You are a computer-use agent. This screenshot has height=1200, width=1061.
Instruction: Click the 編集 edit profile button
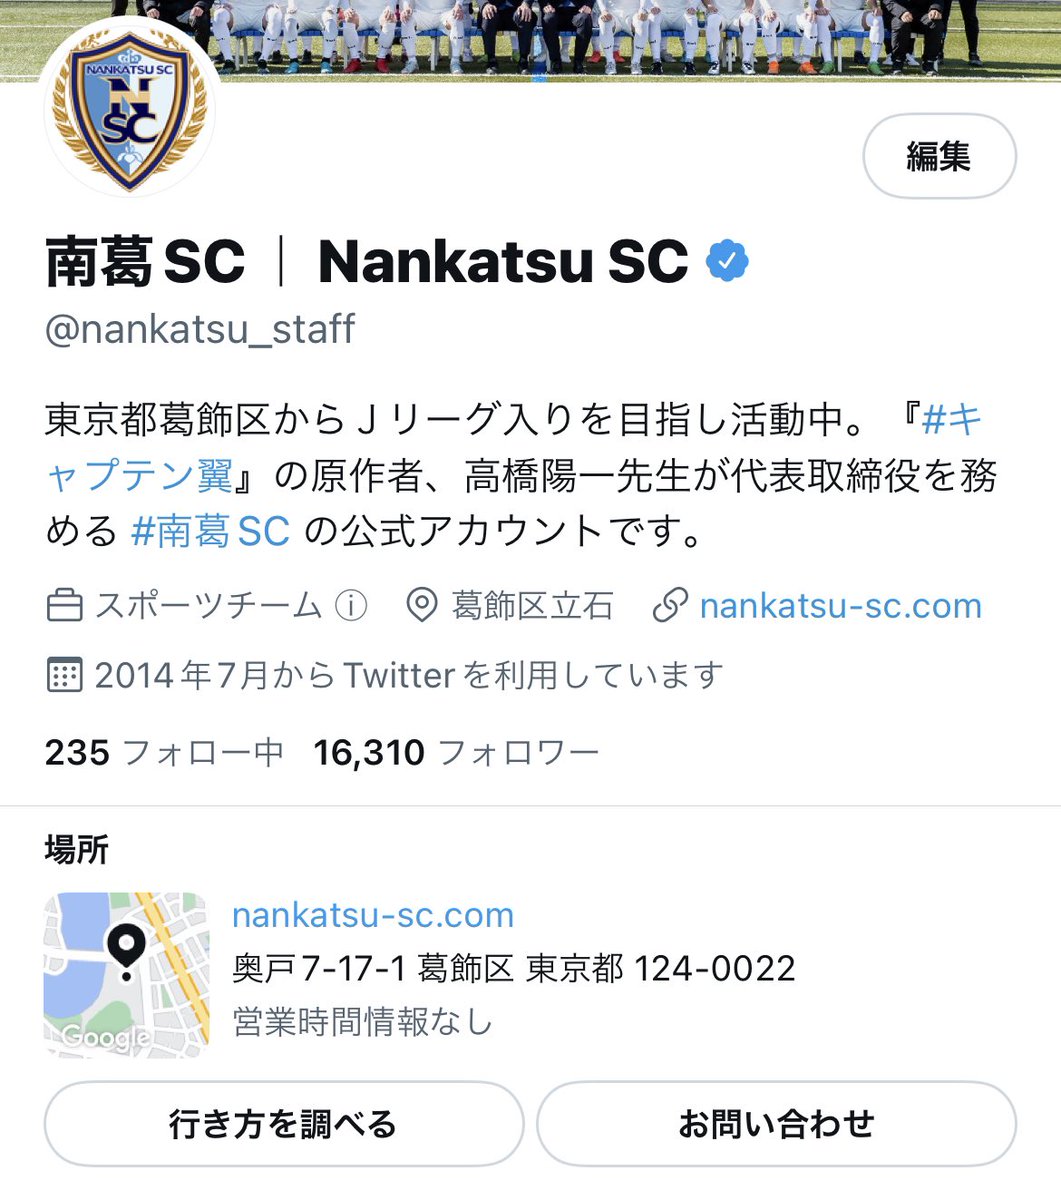939,156
